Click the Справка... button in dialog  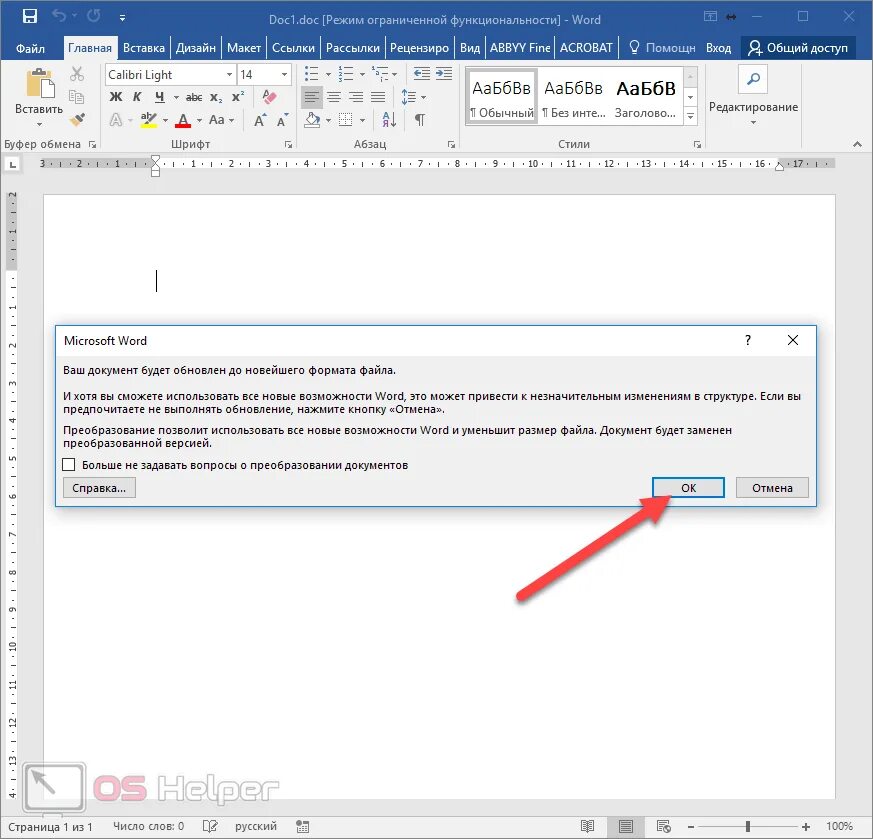(x=99, y=488)
